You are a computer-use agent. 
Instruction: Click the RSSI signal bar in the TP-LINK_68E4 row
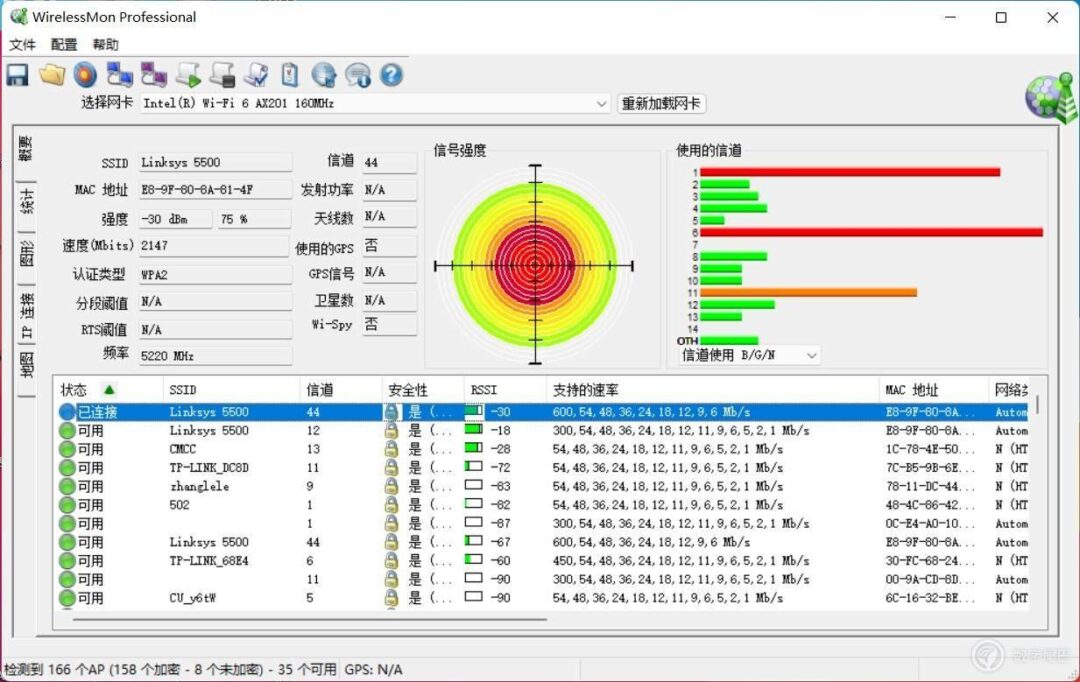point(473,560)
